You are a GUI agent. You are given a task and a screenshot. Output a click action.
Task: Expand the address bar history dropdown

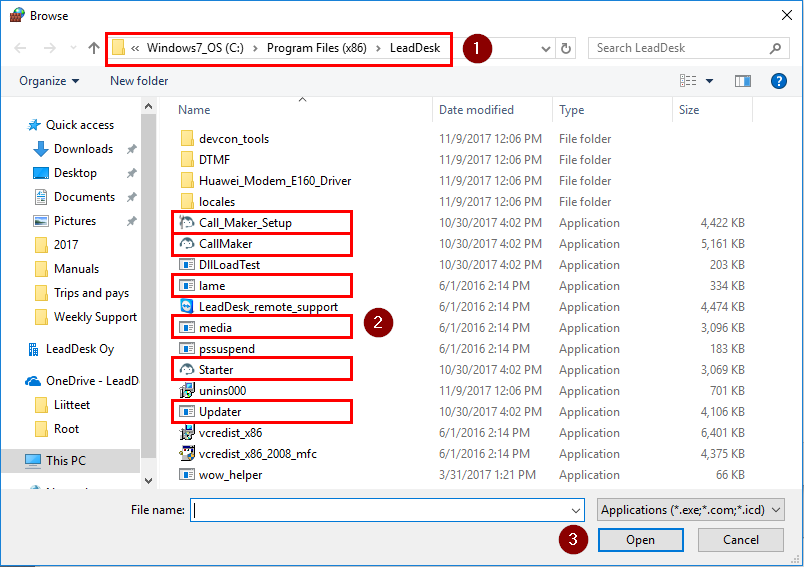tap(546, 49)
